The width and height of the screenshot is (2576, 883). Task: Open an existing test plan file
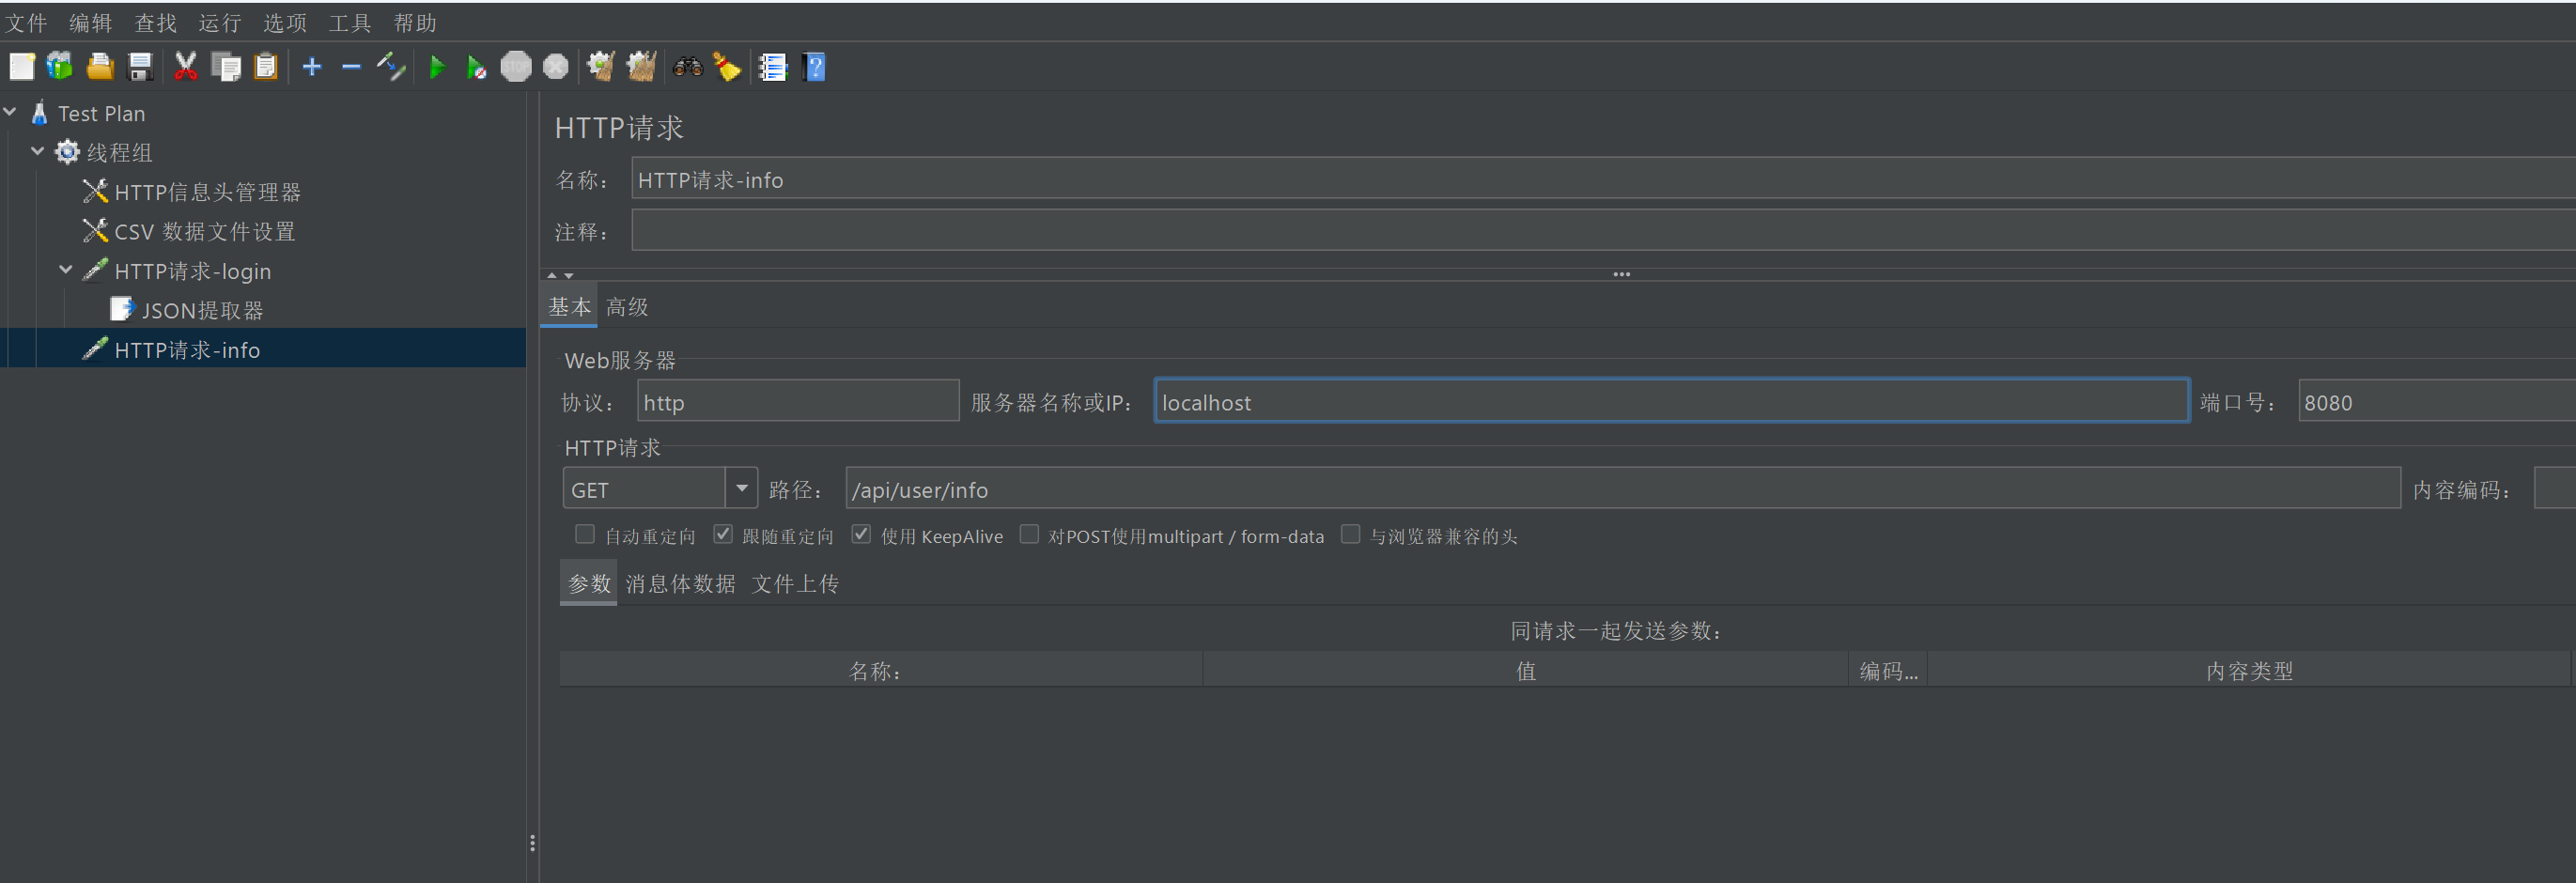pyautogui.click(x=100, y=67)
